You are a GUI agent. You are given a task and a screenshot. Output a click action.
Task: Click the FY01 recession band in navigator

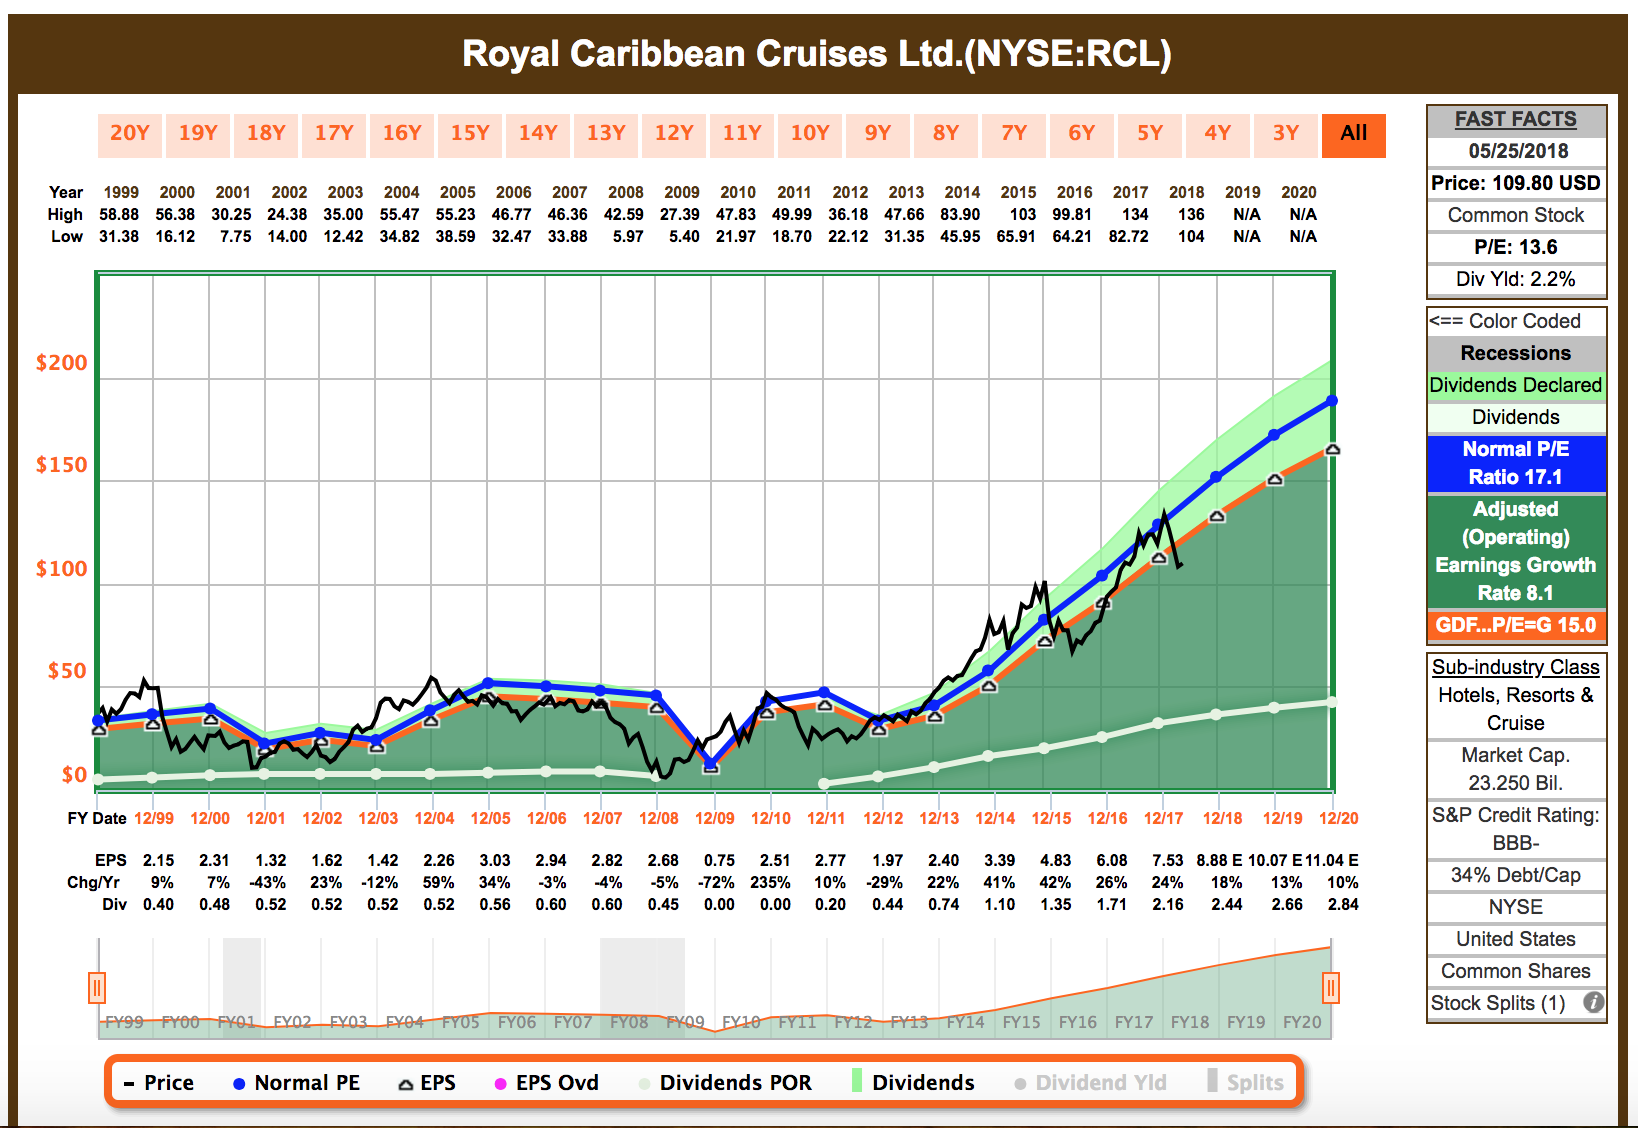(x=241, y=988)
